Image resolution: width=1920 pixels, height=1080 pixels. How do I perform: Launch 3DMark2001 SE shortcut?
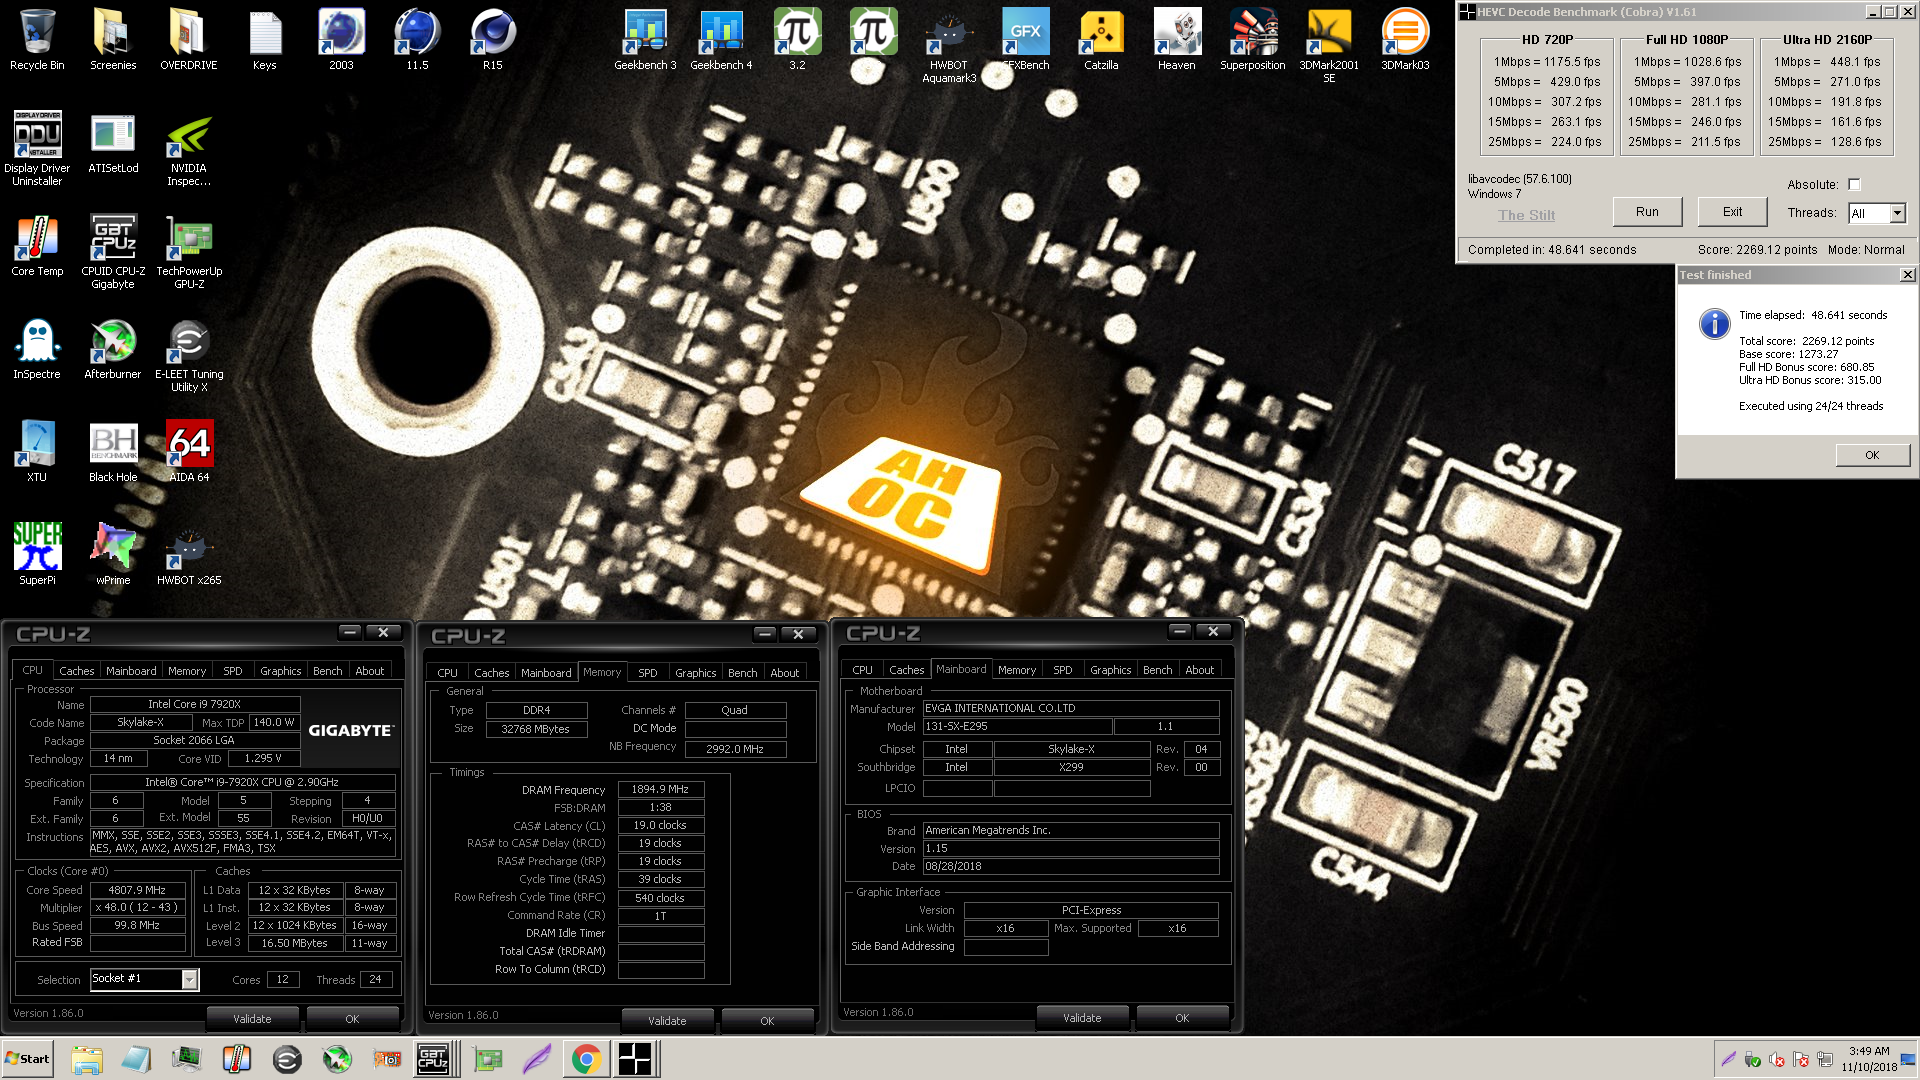coord(1329,46)
